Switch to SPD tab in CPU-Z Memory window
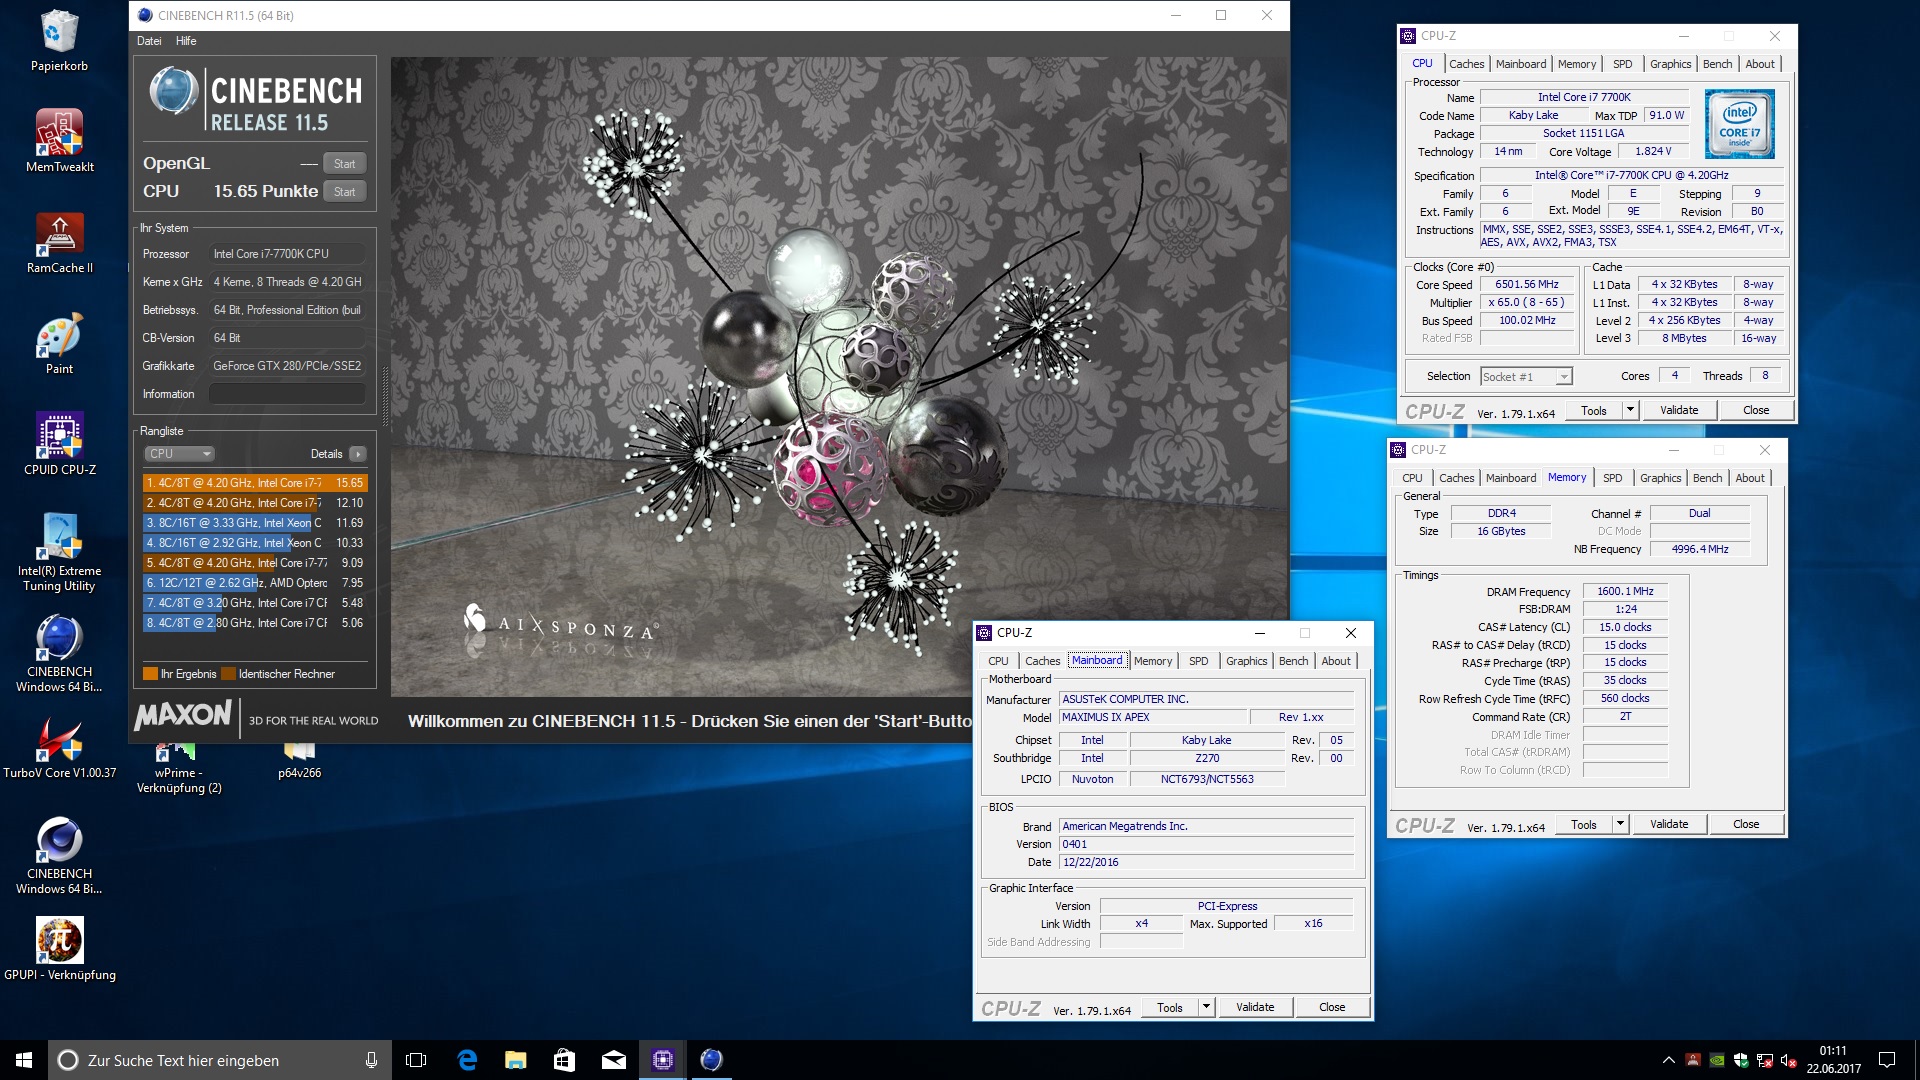The width and height of the screenshot is (1920, 1080). 1612,478
